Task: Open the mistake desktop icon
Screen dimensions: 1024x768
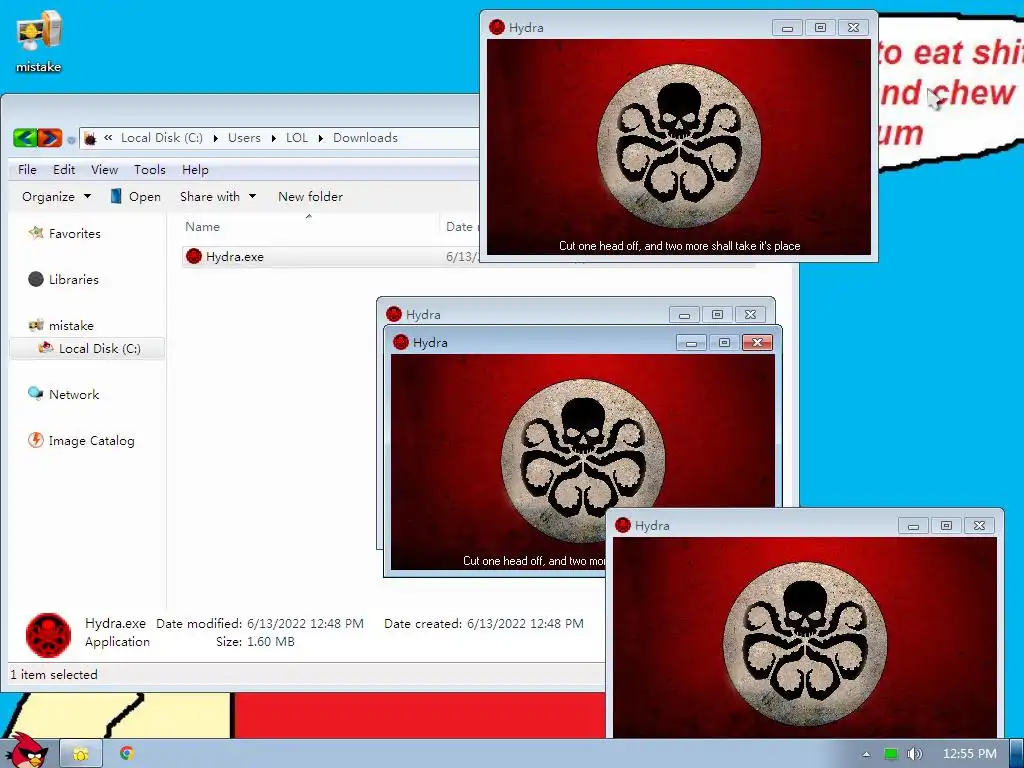Action: click(x=39, y=41)
